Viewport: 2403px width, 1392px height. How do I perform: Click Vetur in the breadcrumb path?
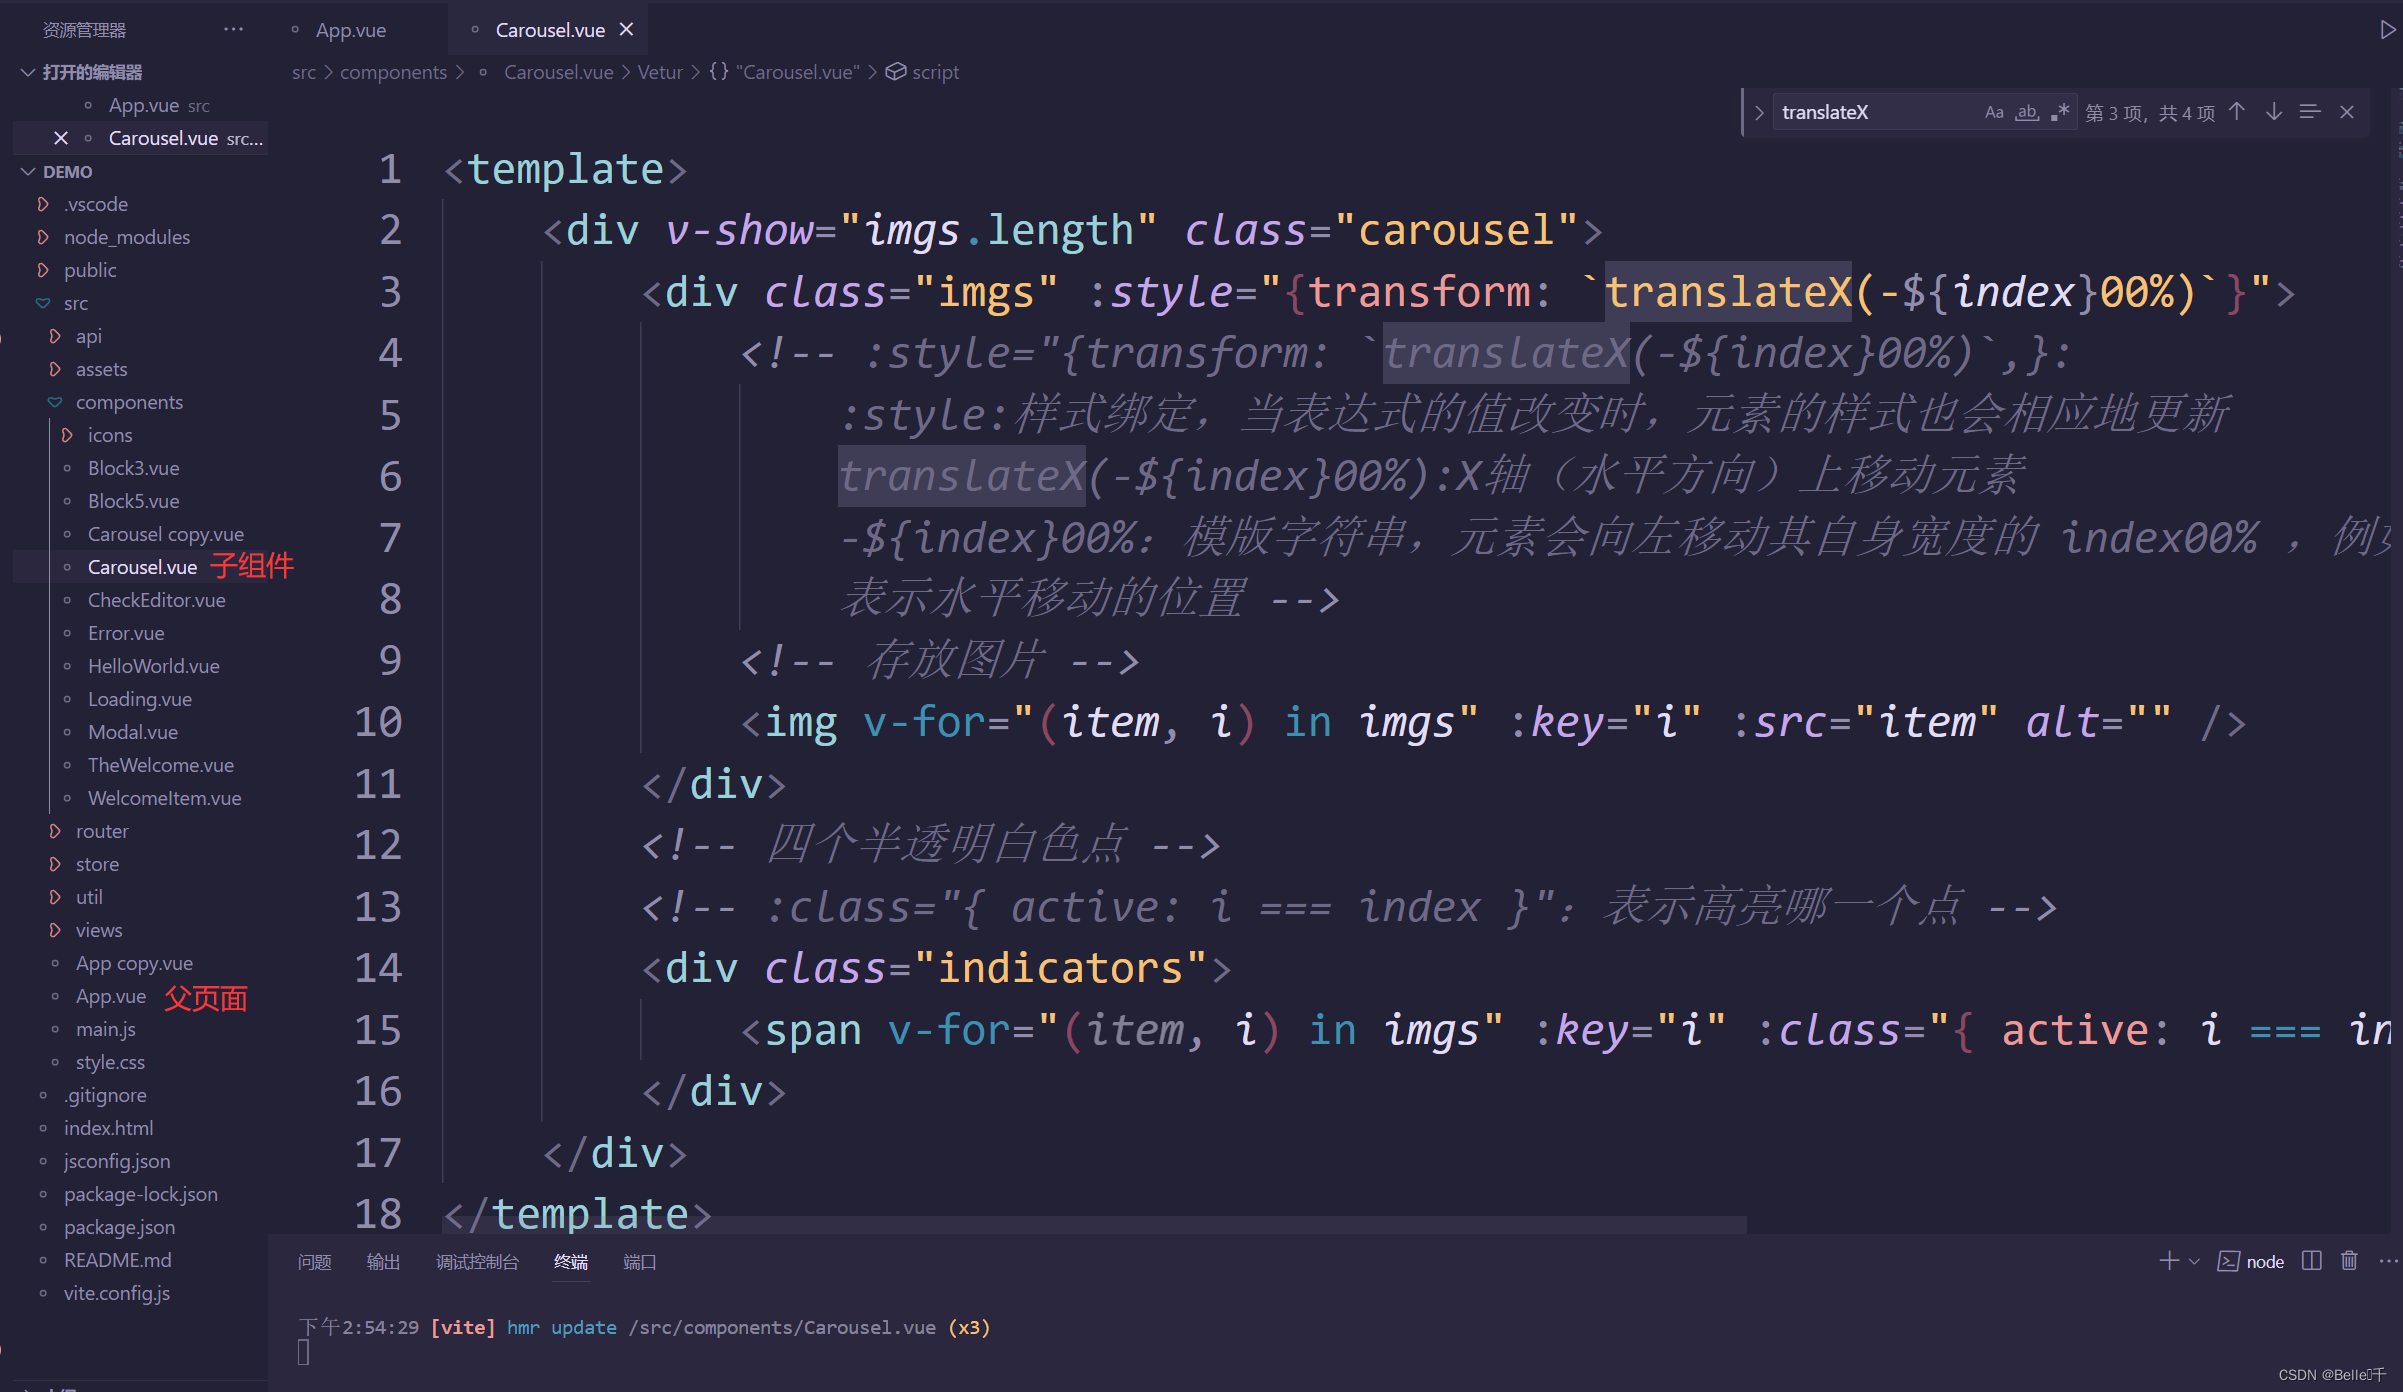pos(660,72)
